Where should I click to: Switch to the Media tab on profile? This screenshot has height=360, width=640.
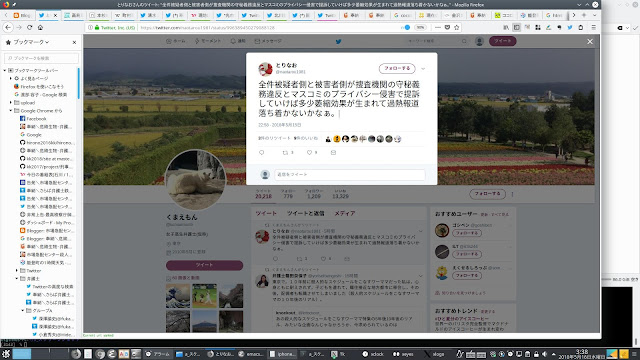pos(344,213)
